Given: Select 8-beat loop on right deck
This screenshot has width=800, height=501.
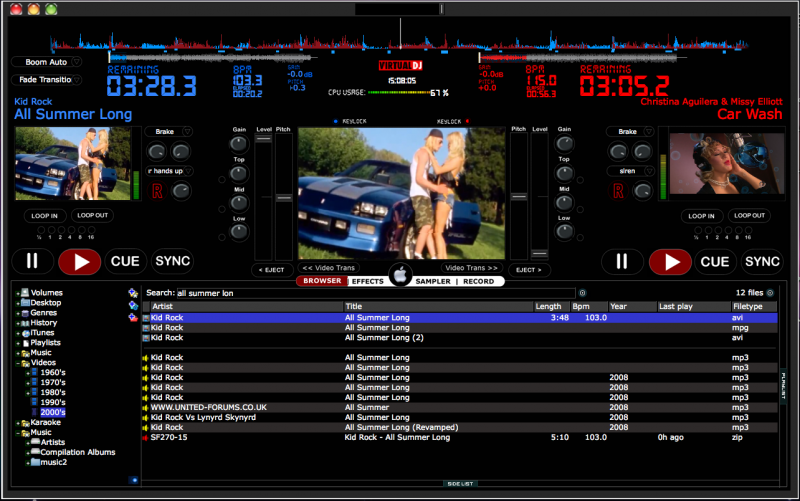Looking at the screenshot, I should pyautogui.click(x=737, y=230).
